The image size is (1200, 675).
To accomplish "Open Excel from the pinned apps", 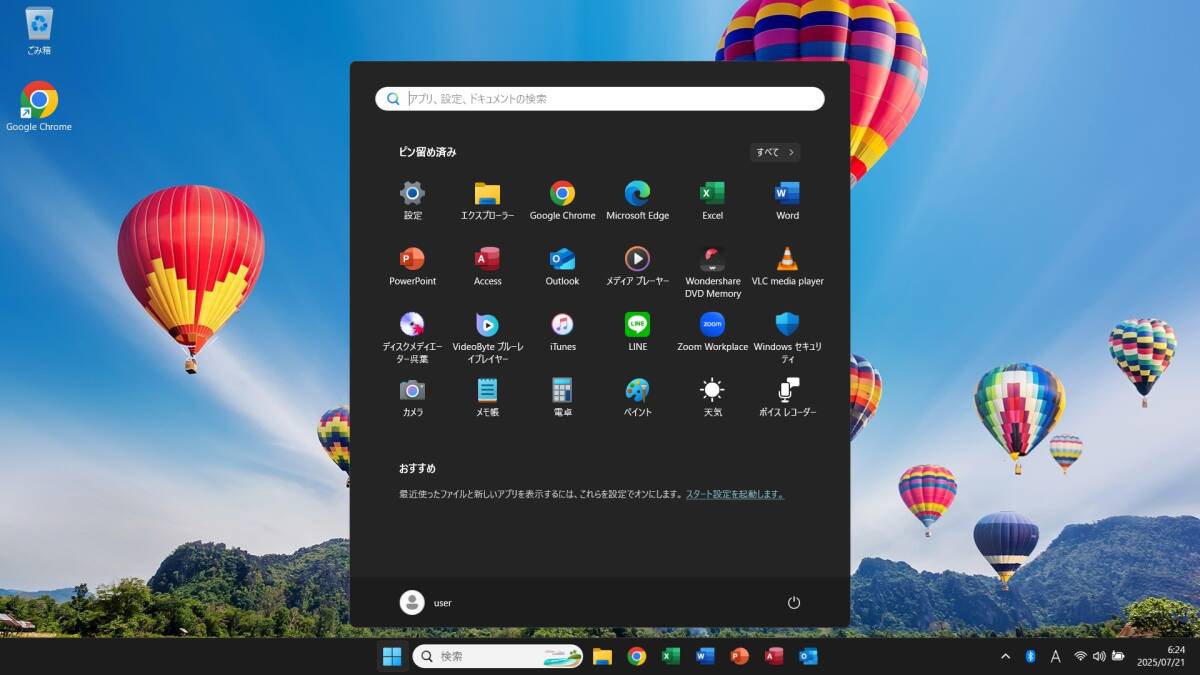I will 712,200.
